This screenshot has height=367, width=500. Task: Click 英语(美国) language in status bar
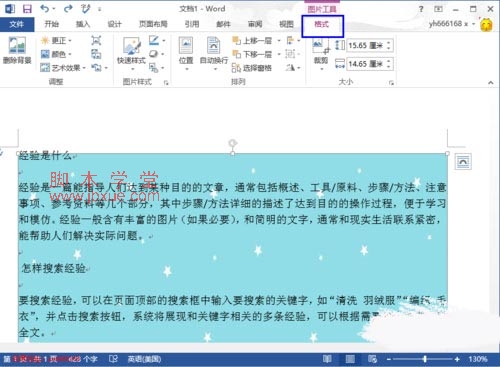coord(144,359)
